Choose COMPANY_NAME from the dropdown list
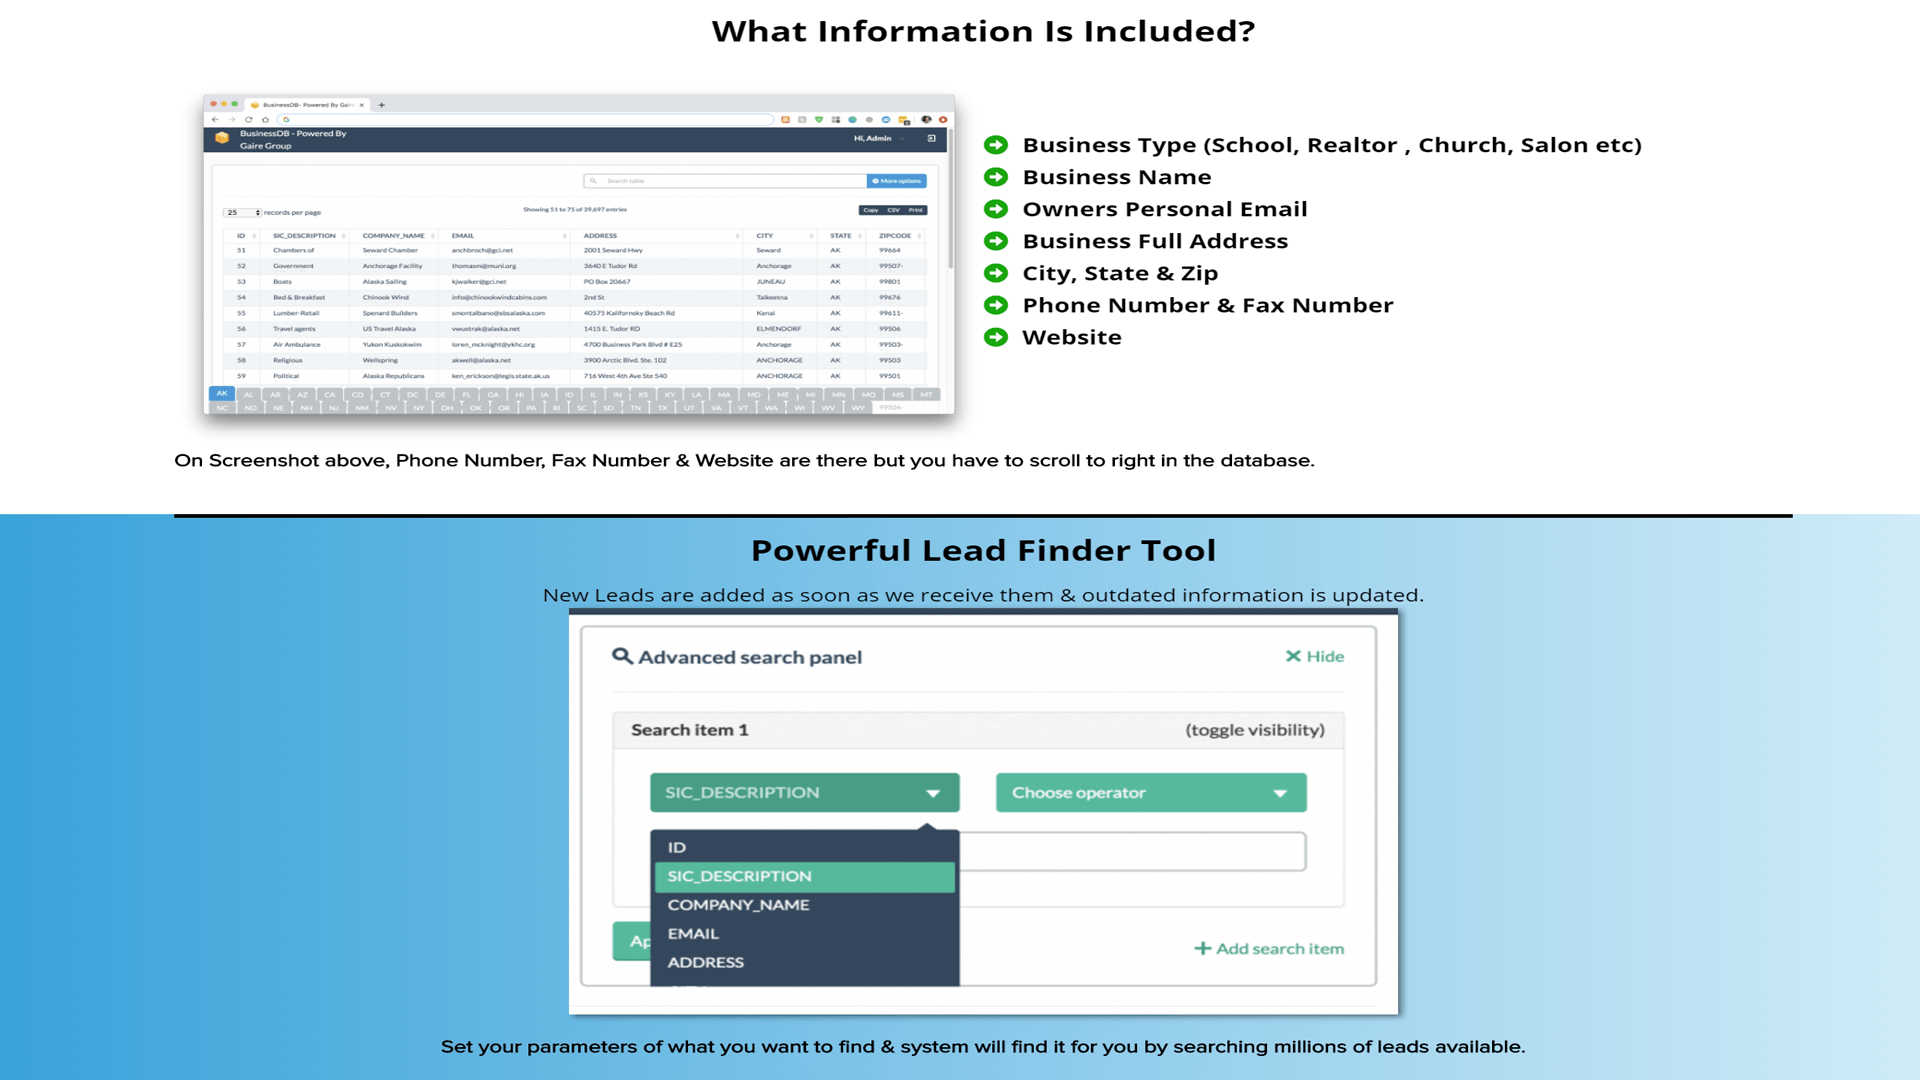This screenshot has height=1080, width=1920. click(x=804, y=905)
